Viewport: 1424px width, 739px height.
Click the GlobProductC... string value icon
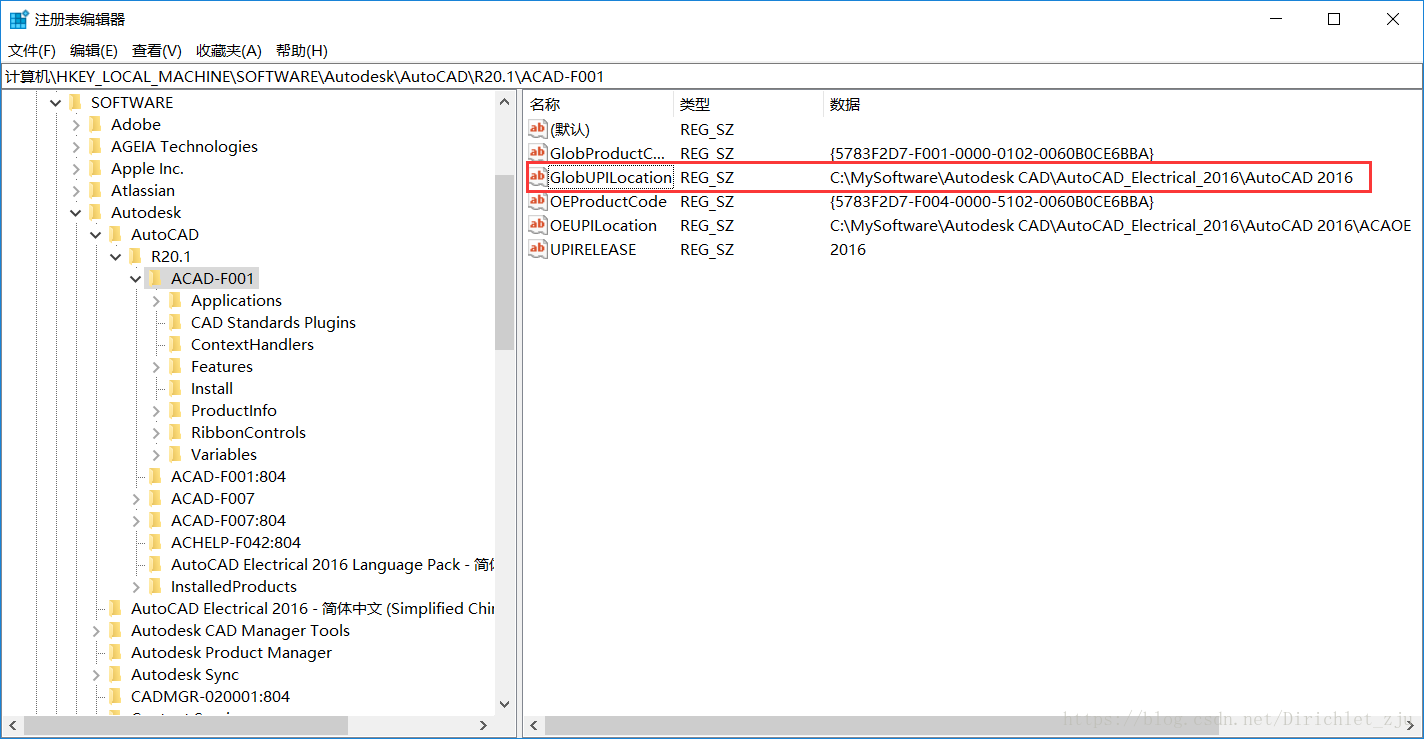pyautogui.click(x=538, y=153)
